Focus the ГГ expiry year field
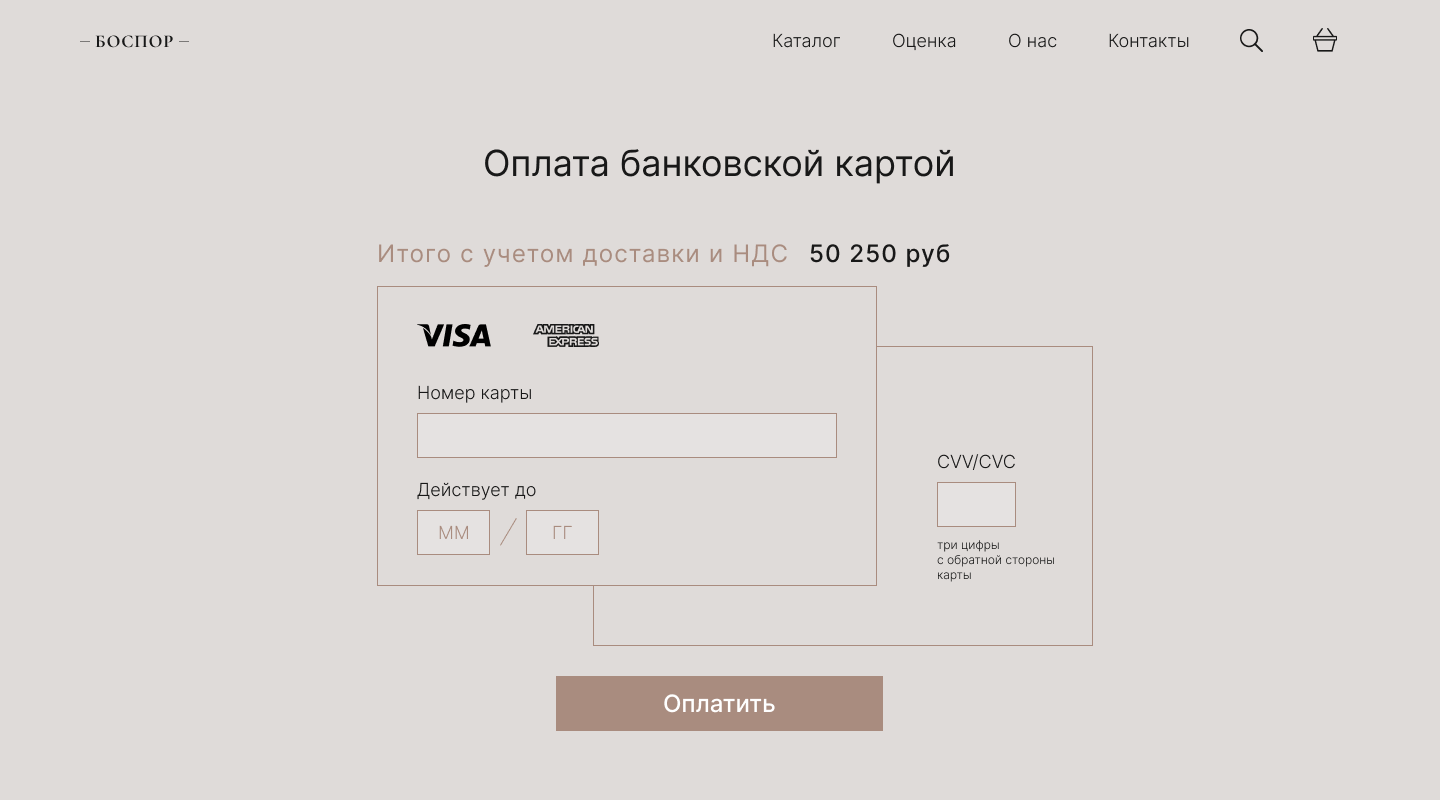 coord(562,532)
